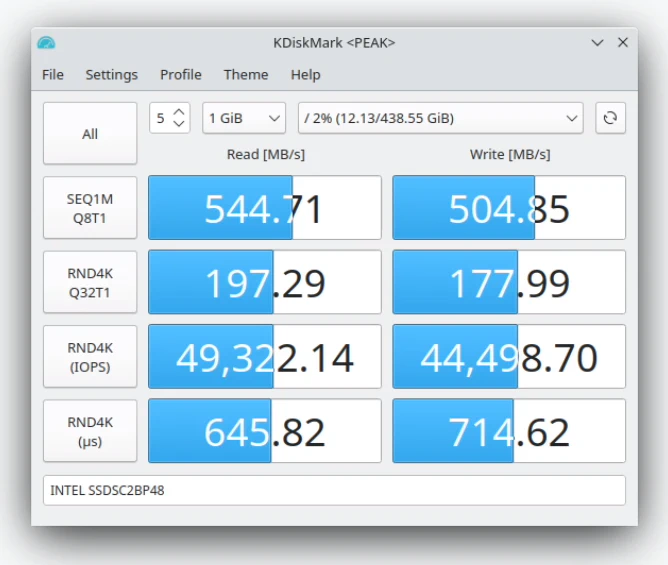Click the IOPS read value 49,322.14
The image size is (668, 565).
pos(265,357)
